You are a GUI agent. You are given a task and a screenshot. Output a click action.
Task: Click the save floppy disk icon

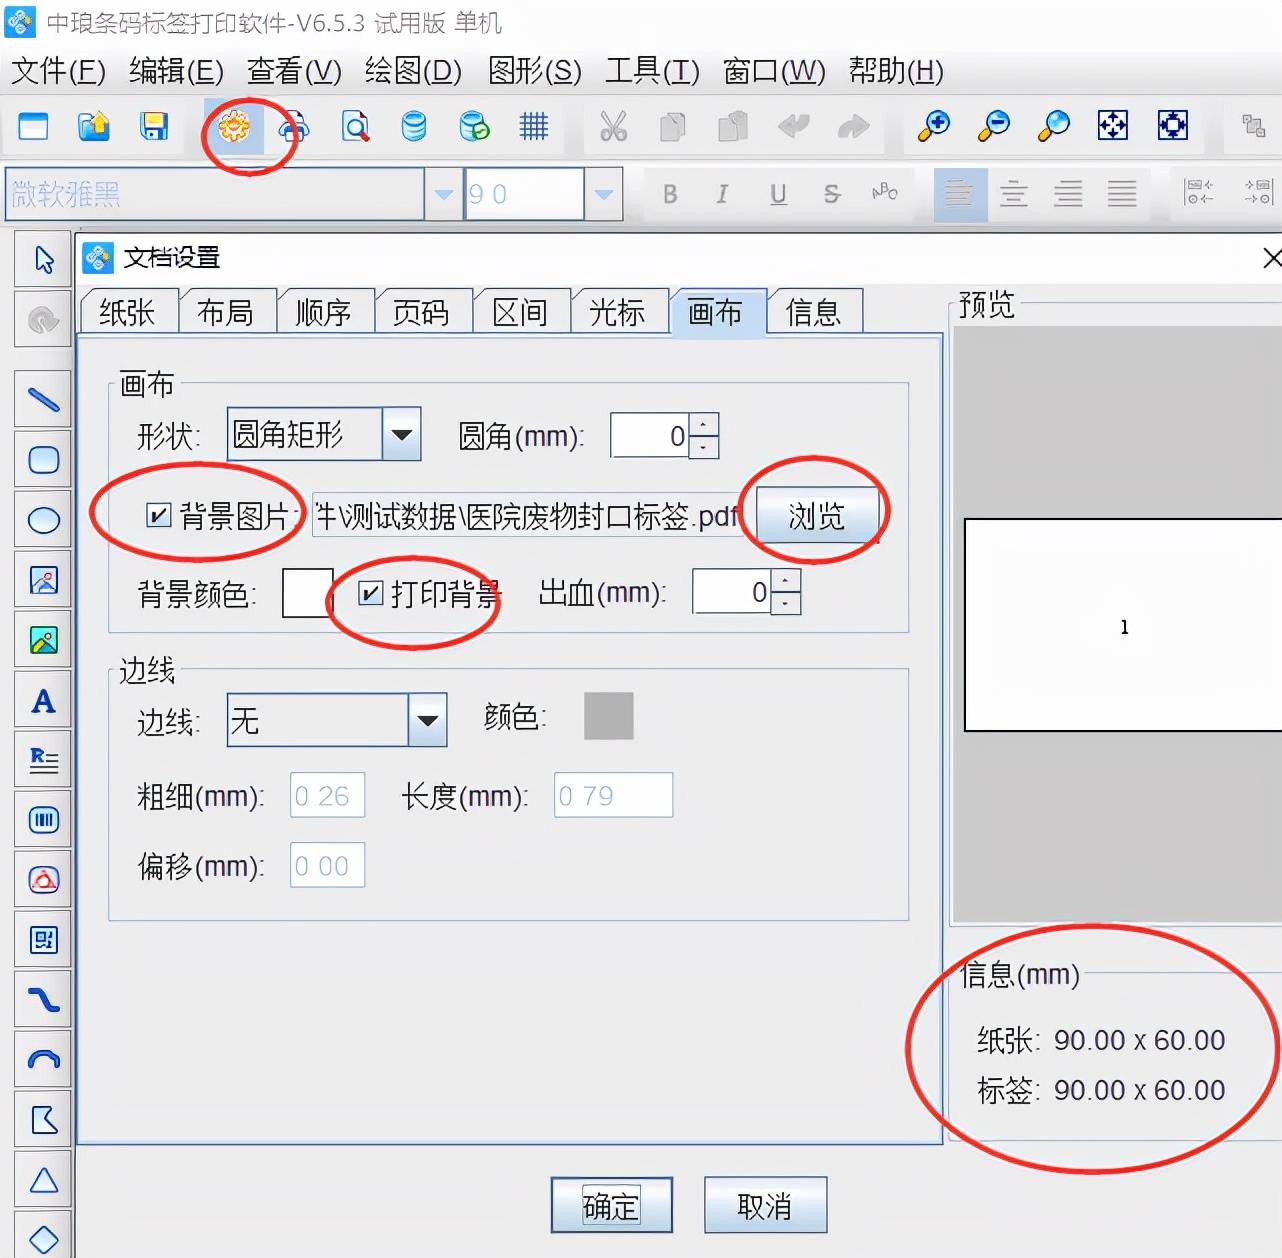[x=154, y=126]
